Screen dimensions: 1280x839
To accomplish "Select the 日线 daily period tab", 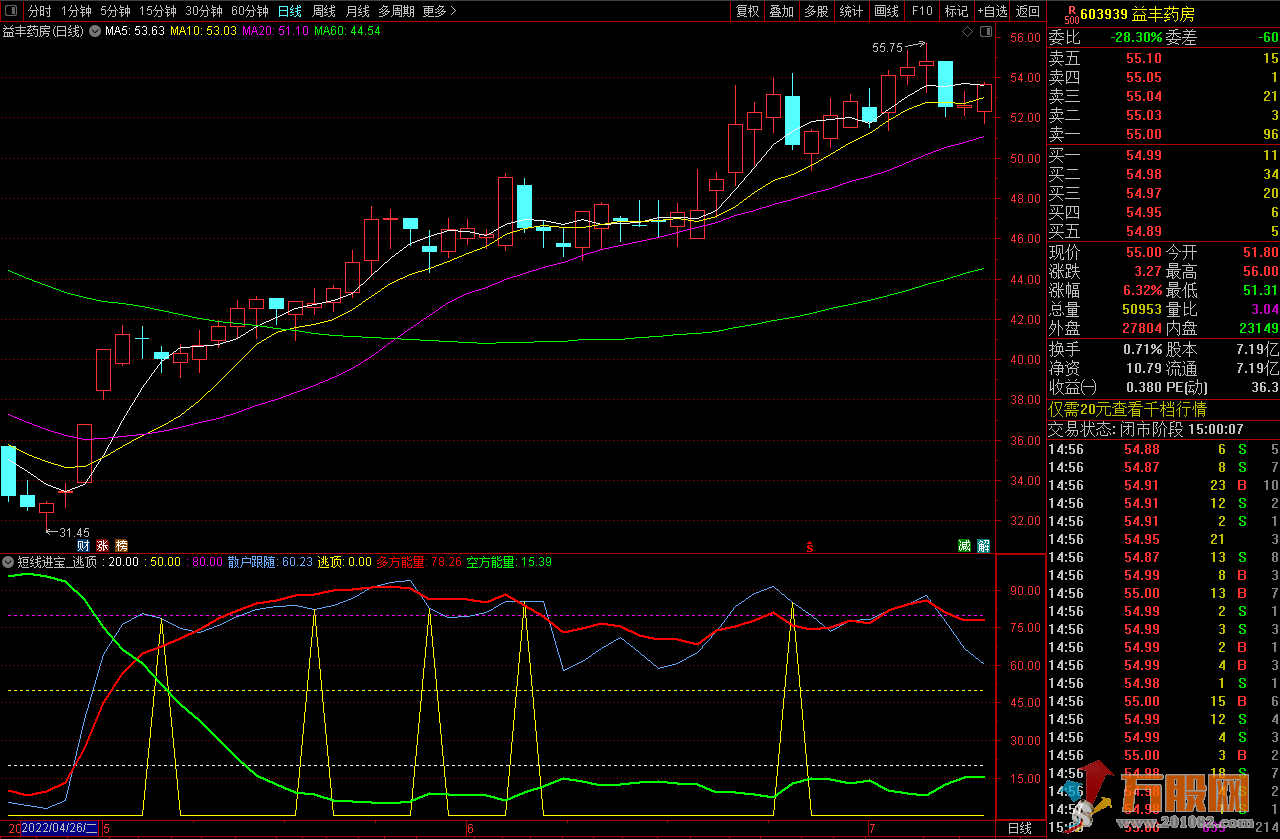I will click(290, 11).
